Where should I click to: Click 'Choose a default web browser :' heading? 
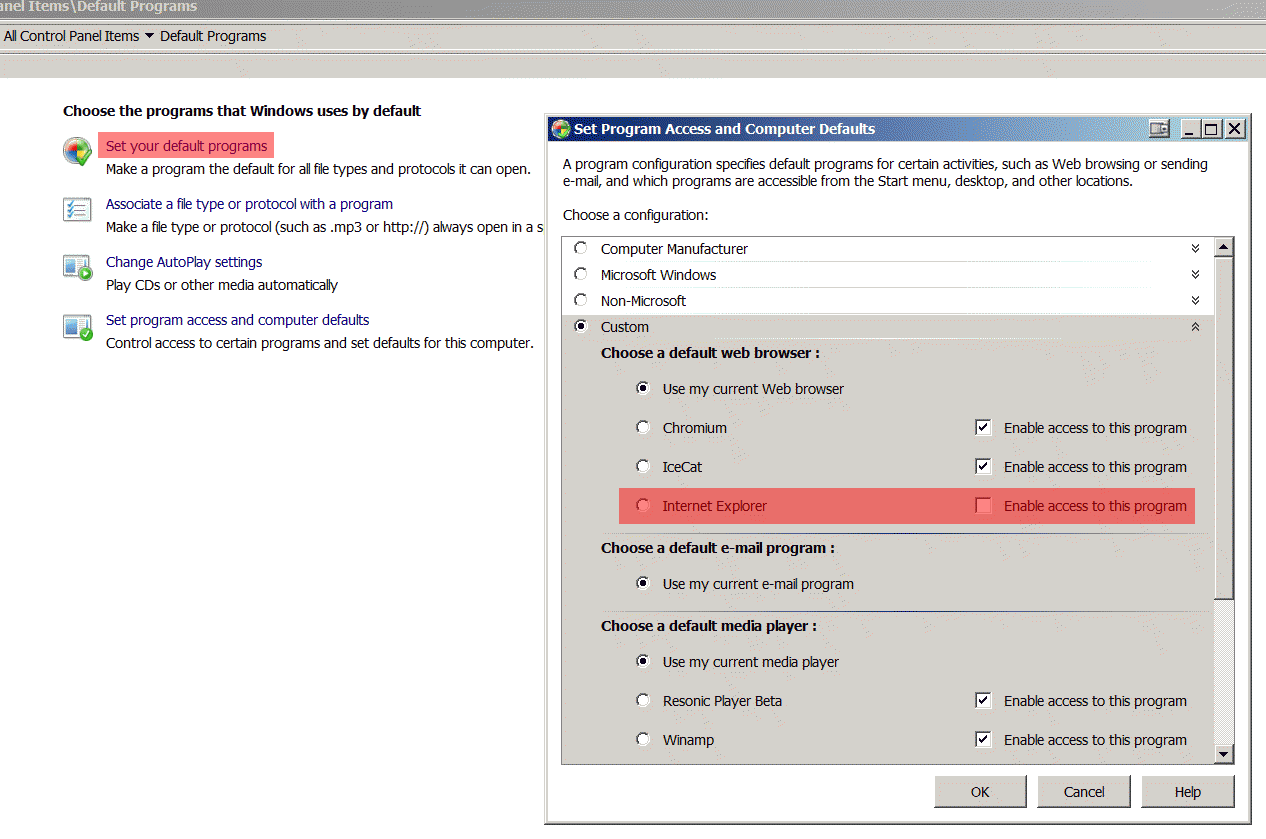tap(711, 352)
